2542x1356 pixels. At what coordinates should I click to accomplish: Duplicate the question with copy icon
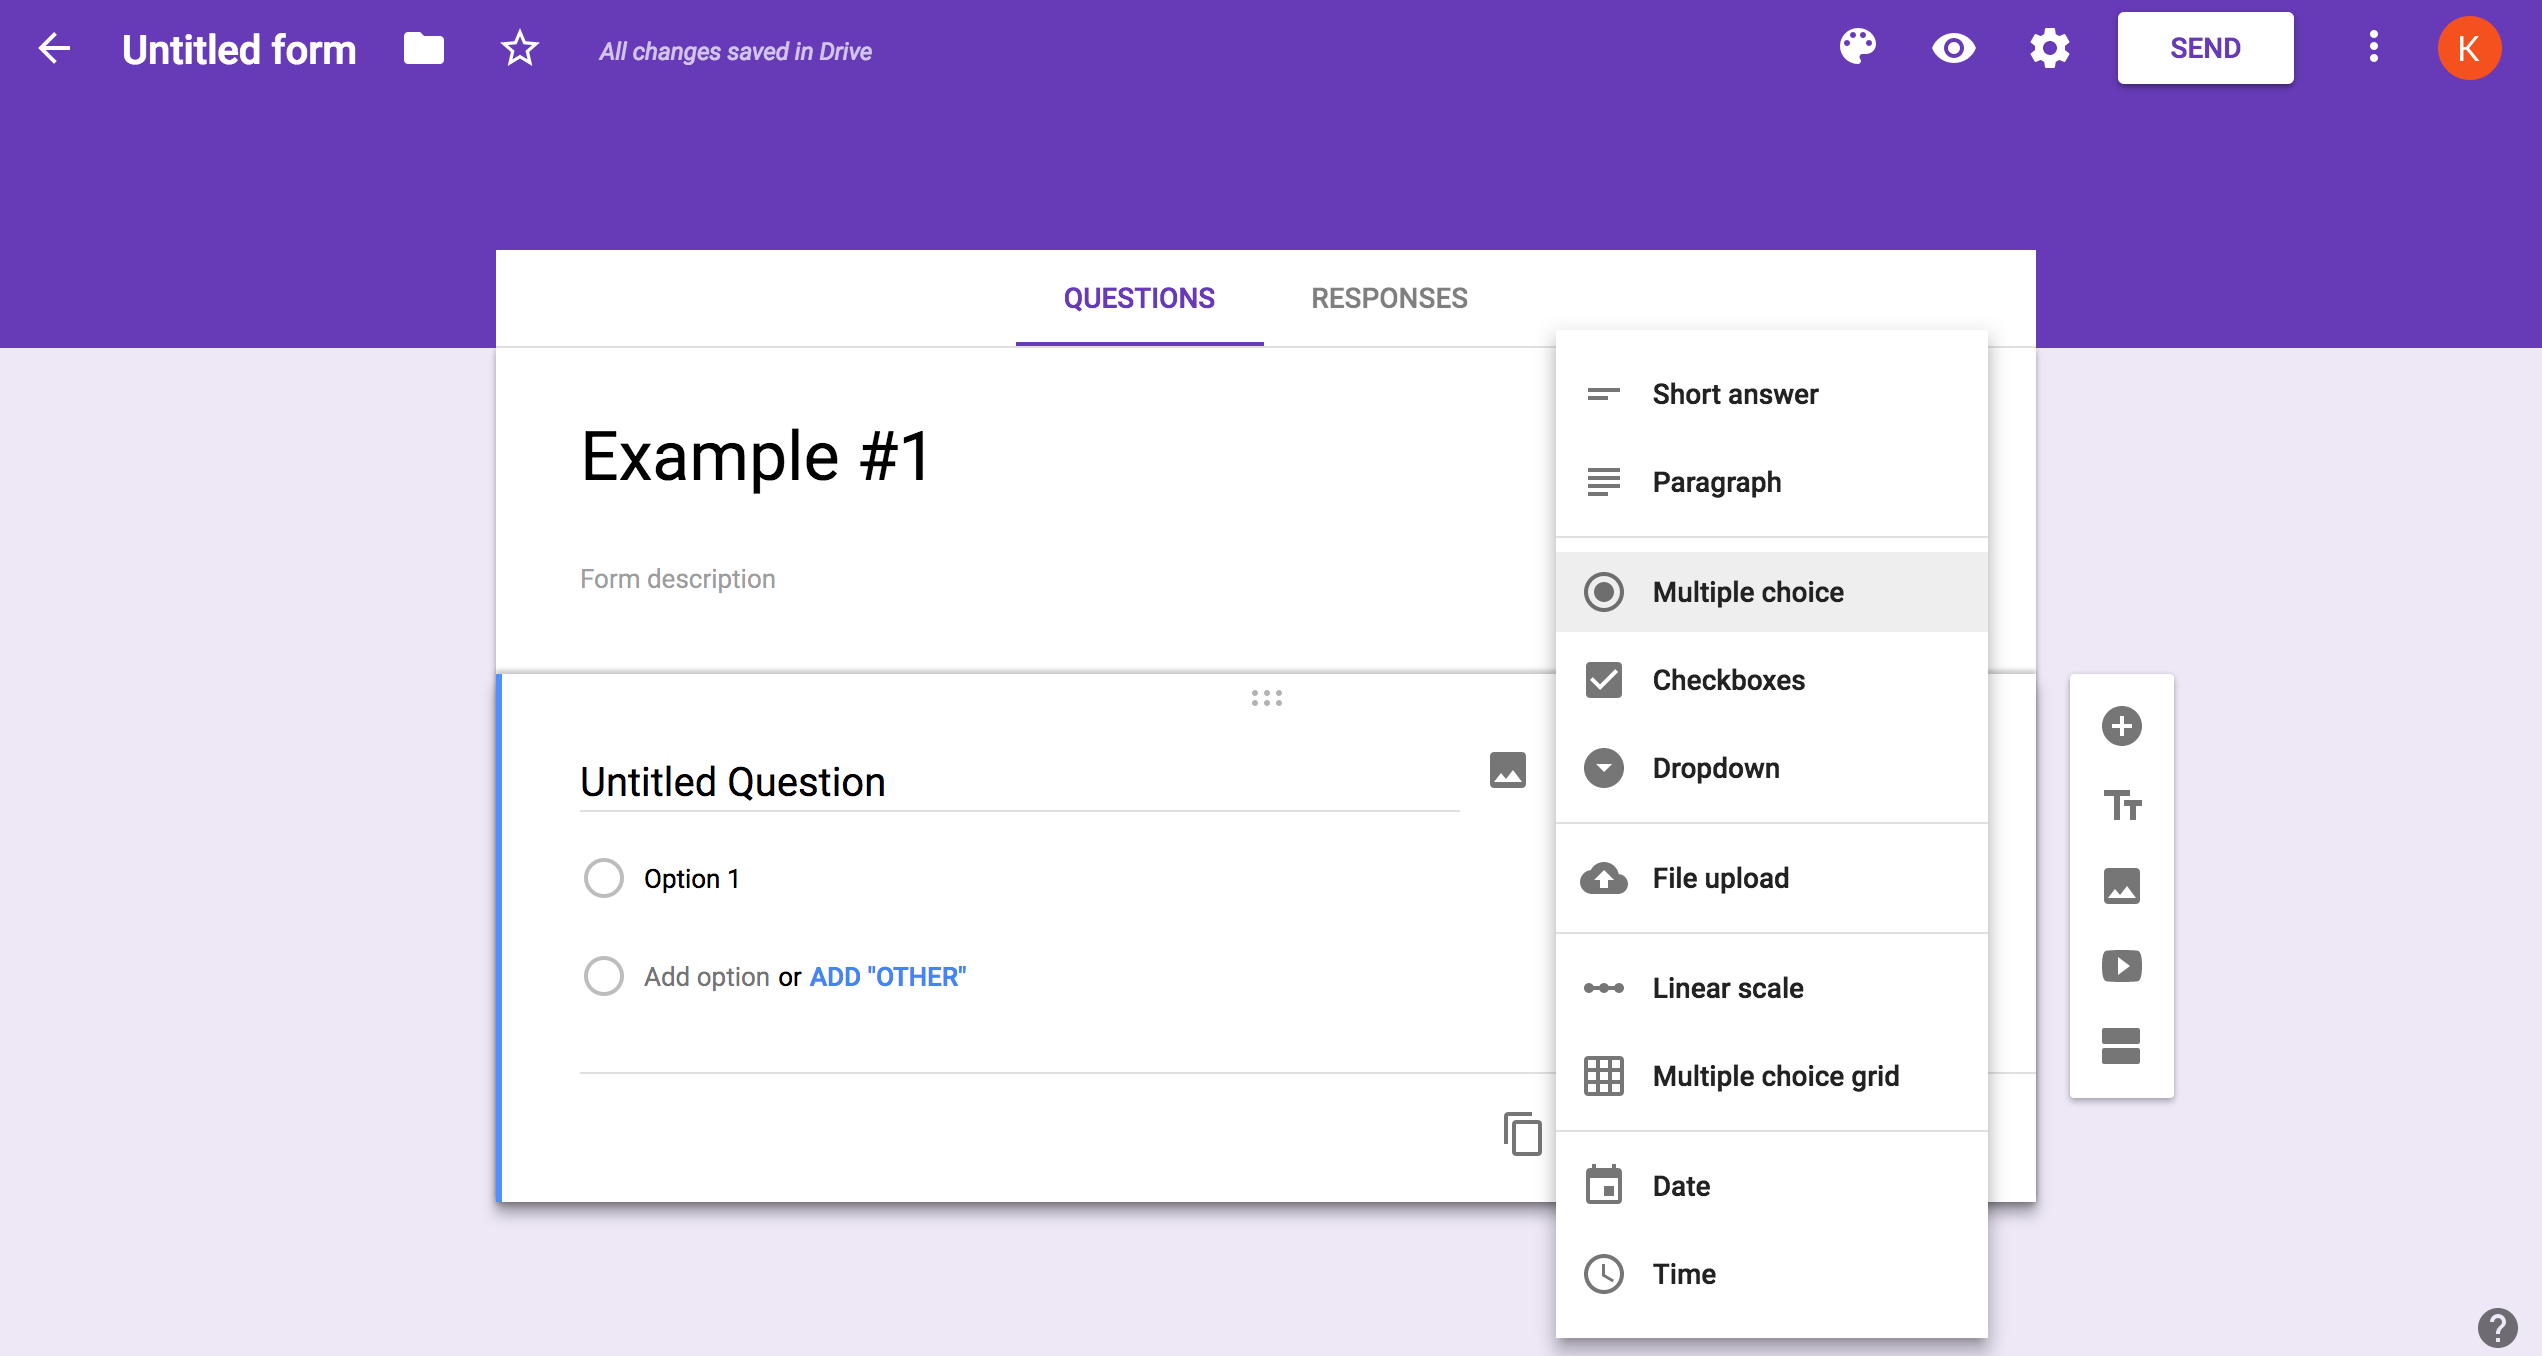[x=1522, y=1134]
